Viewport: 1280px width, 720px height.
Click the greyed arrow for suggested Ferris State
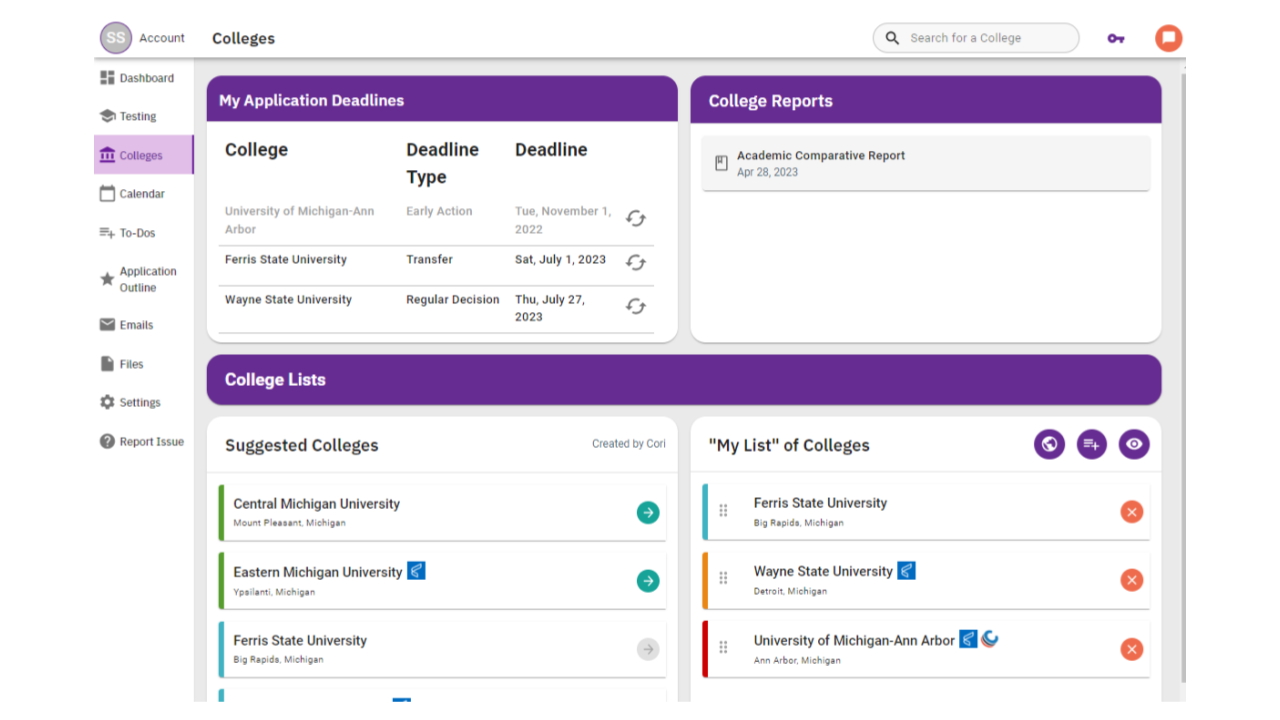(x=648, y=649)
